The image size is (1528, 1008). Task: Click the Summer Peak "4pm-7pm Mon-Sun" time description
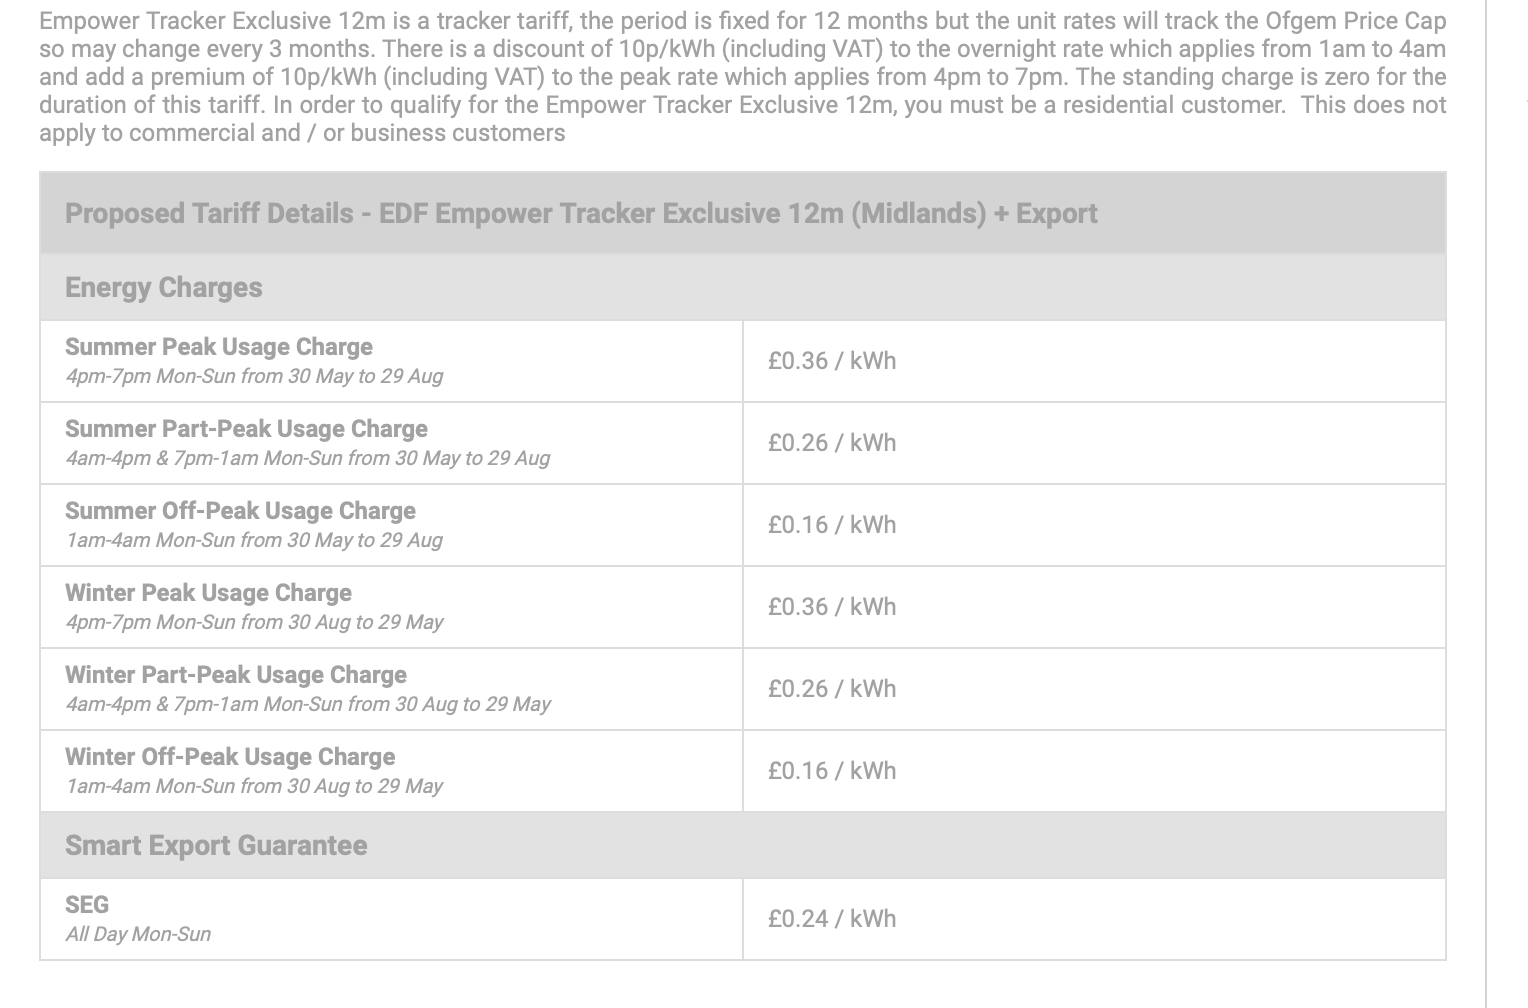pyautogui.click(x=254, y=376)
